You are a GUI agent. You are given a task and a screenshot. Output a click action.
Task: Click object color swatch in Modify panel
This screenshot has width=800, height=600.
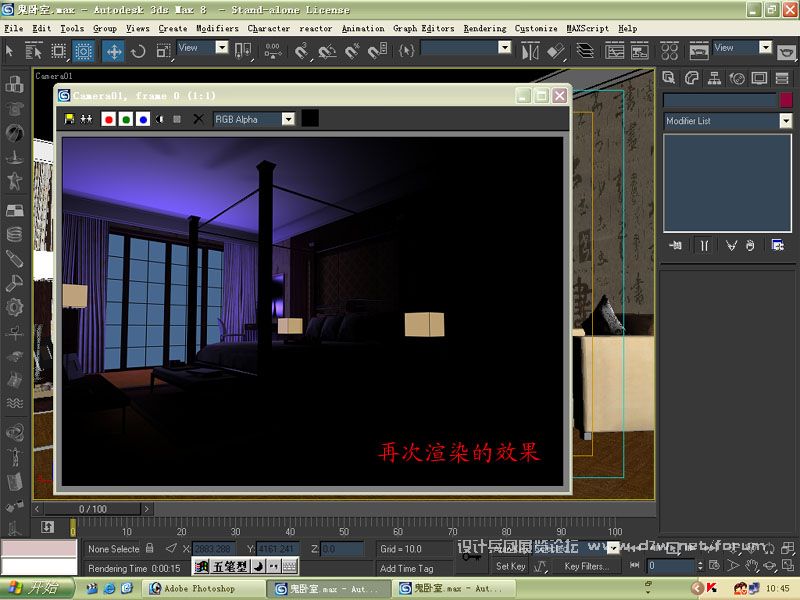point(786,100)
